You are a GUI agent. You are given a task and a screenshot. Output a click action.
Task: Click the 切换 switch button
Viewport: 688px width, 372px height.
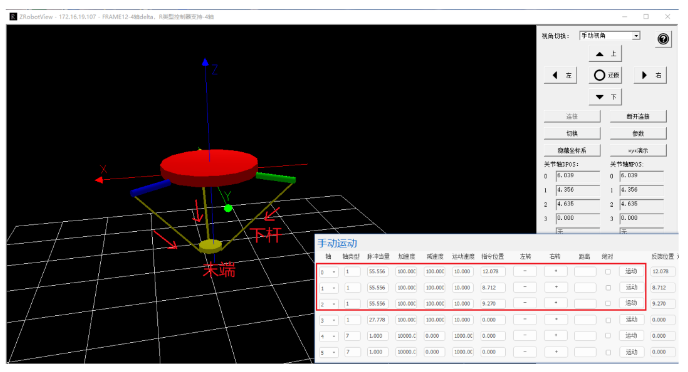tap(572, 133)
